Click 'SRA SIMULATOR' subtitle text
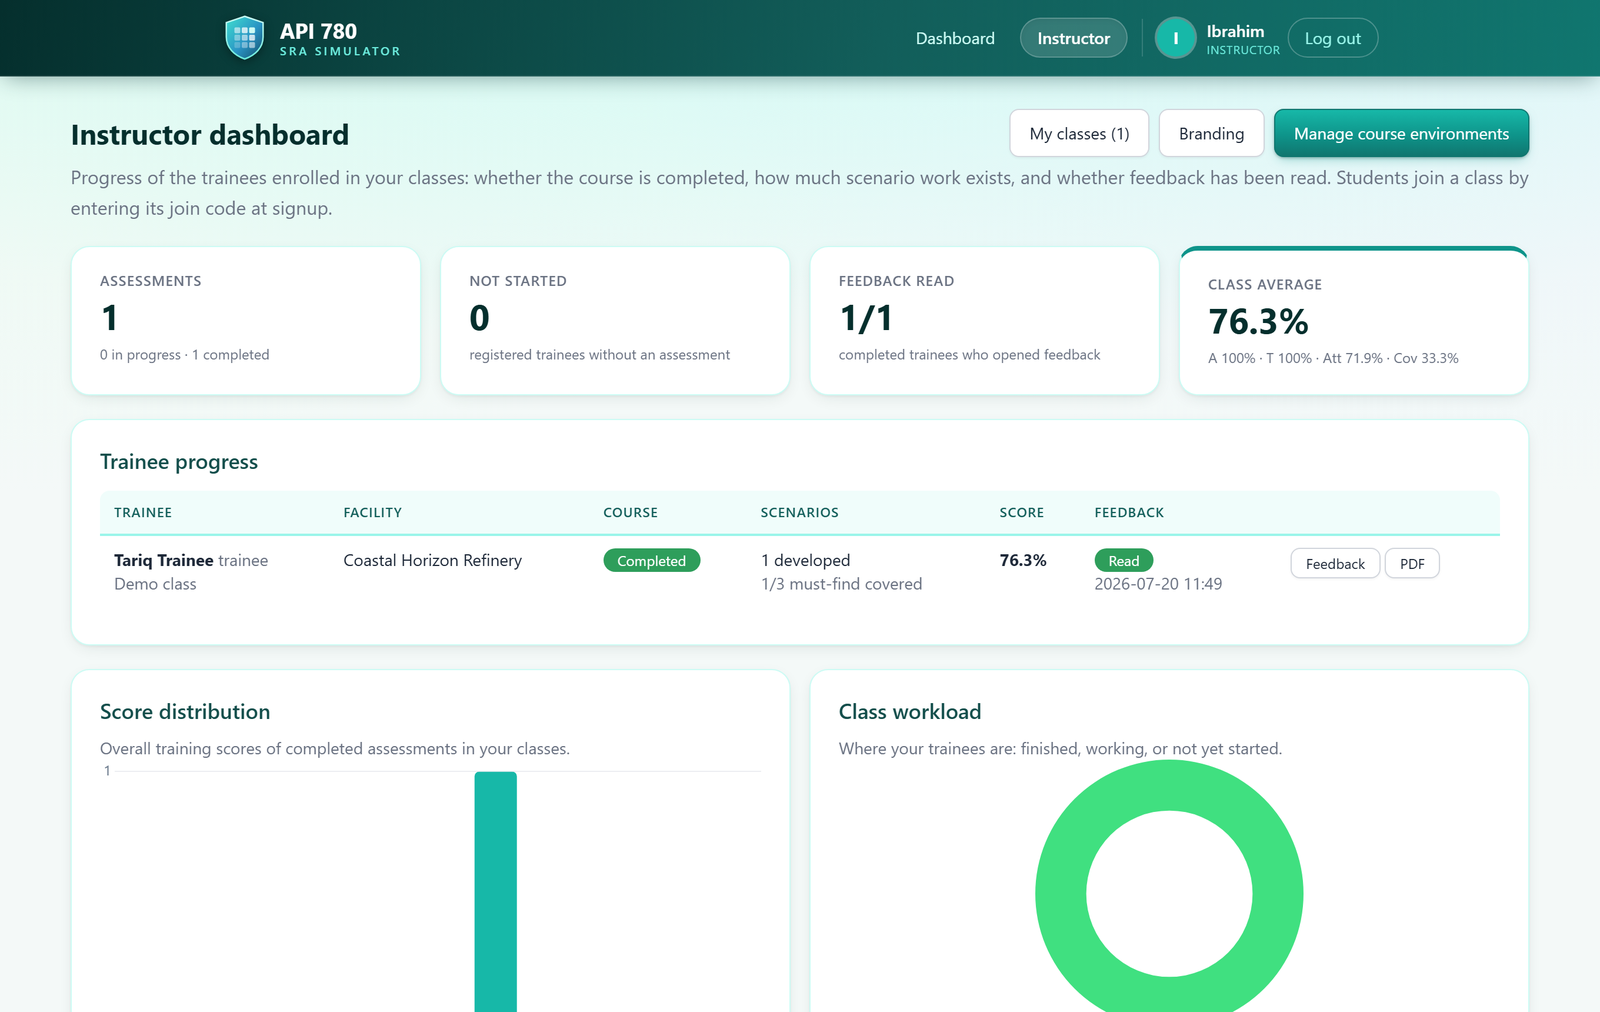 click(340, 51)
